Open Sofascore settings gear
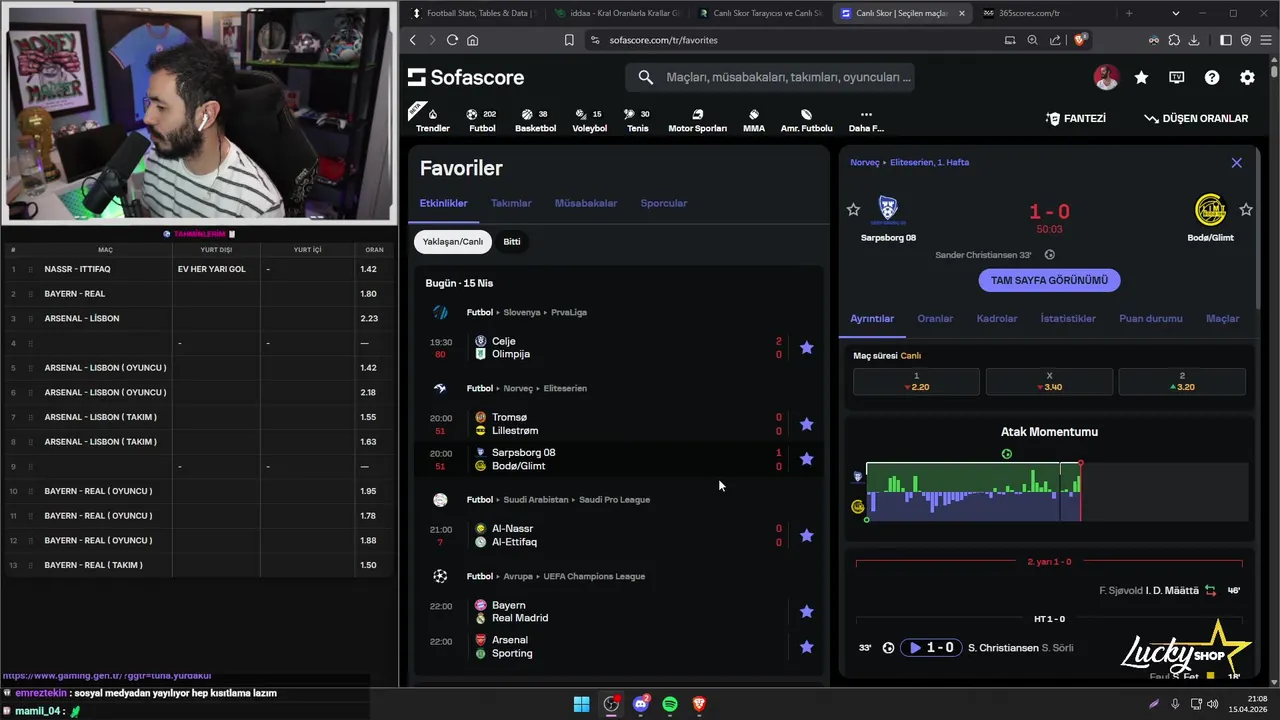Viewport: 1280px width, 720px height. coord(1247,77)
